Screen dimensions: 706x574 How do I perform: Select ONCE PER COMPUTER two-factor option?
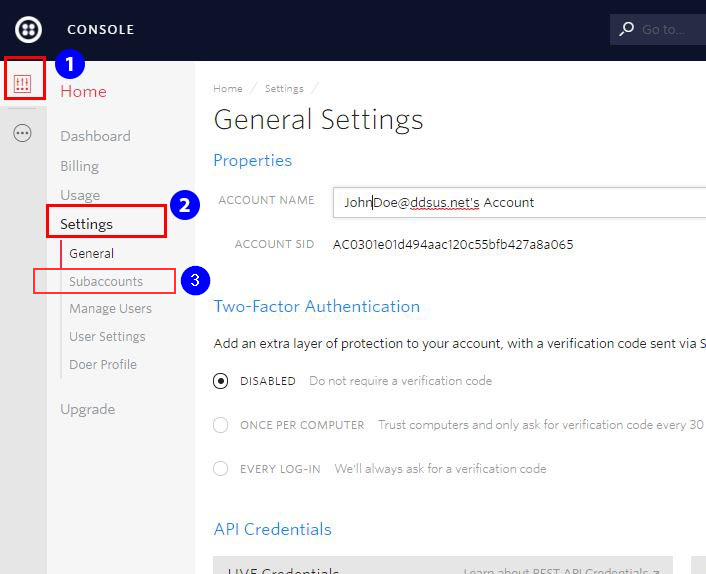(x=220, y=425)
